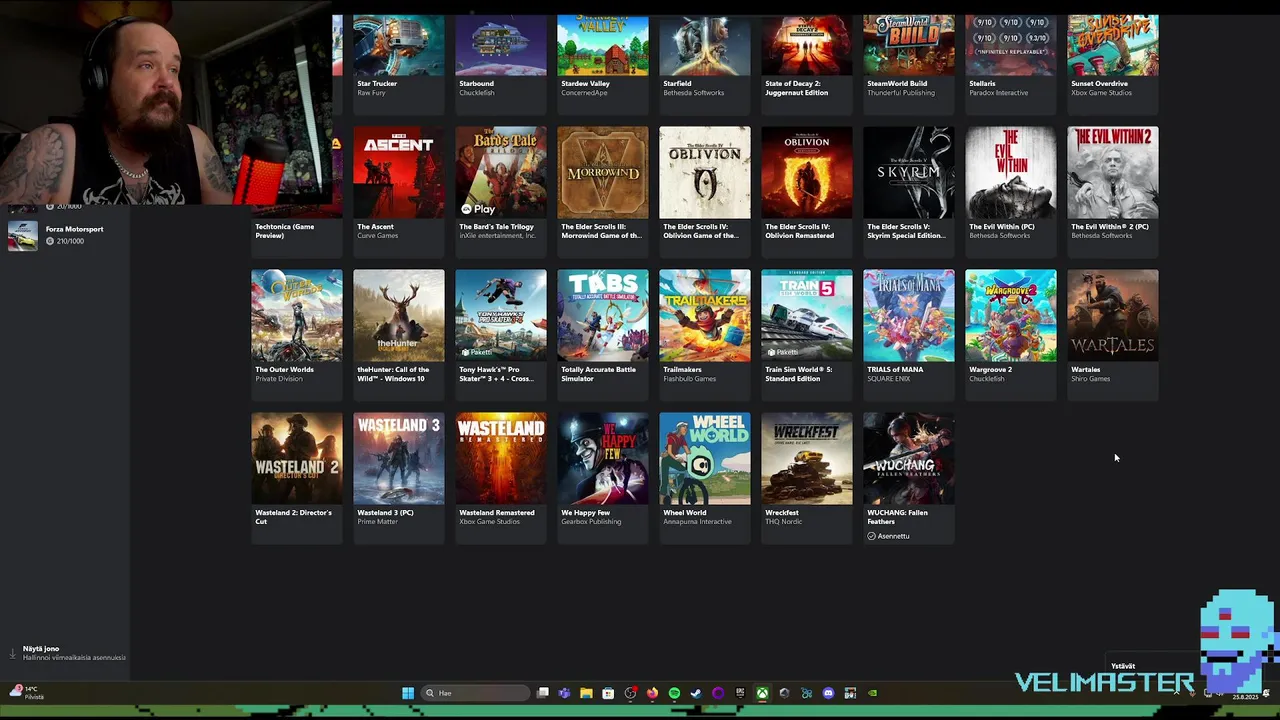Open Steam from the taskbar

click(696, 693)
